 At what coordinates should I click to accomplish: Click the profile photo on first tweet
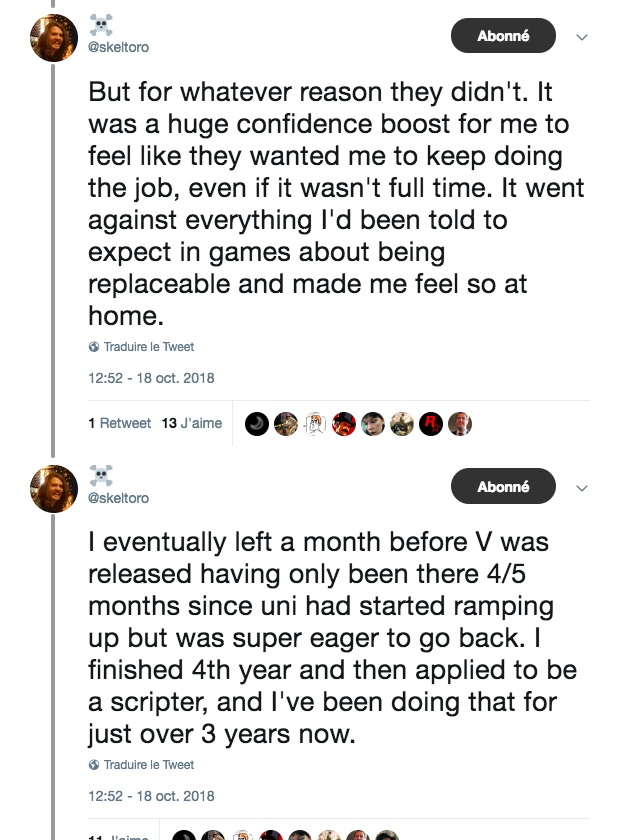click(54, 39)
